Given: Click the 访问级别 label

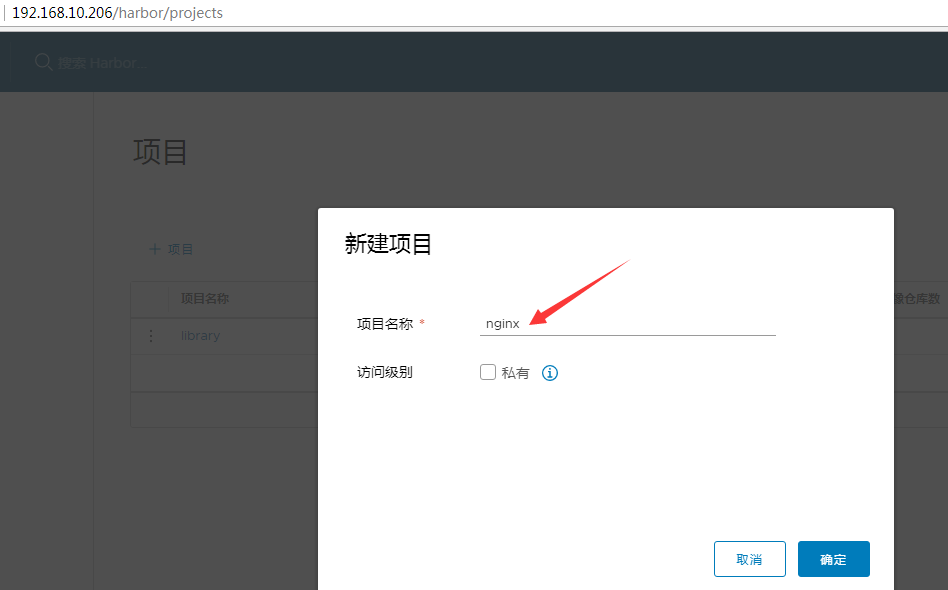Looking at the screenshot, I should click(385, 372).
